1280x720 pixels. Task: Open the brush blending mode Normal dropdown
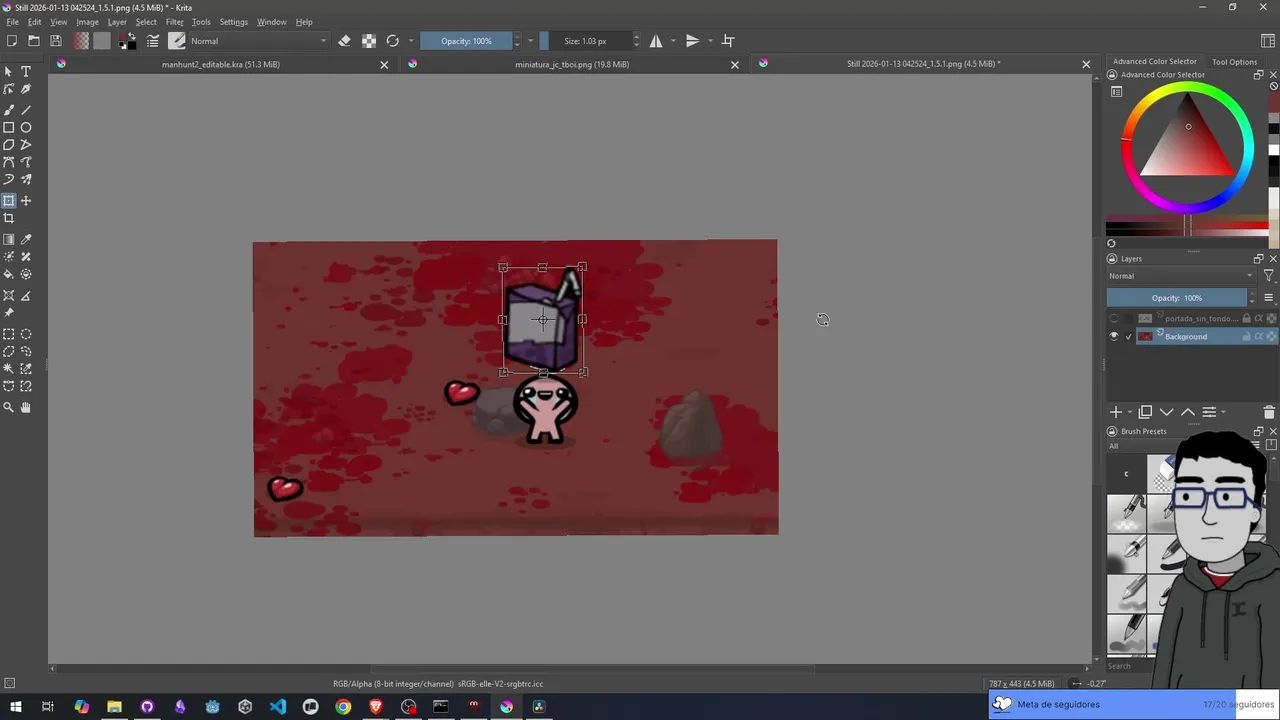[258, 41]
